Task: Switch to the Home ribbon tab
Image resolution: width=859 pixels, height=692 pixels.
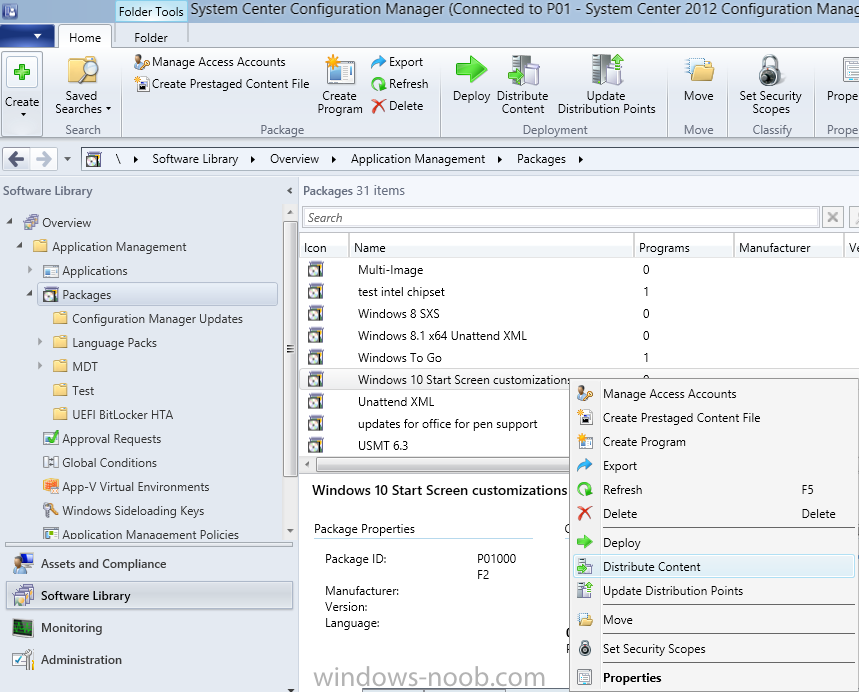Action: 85,38
